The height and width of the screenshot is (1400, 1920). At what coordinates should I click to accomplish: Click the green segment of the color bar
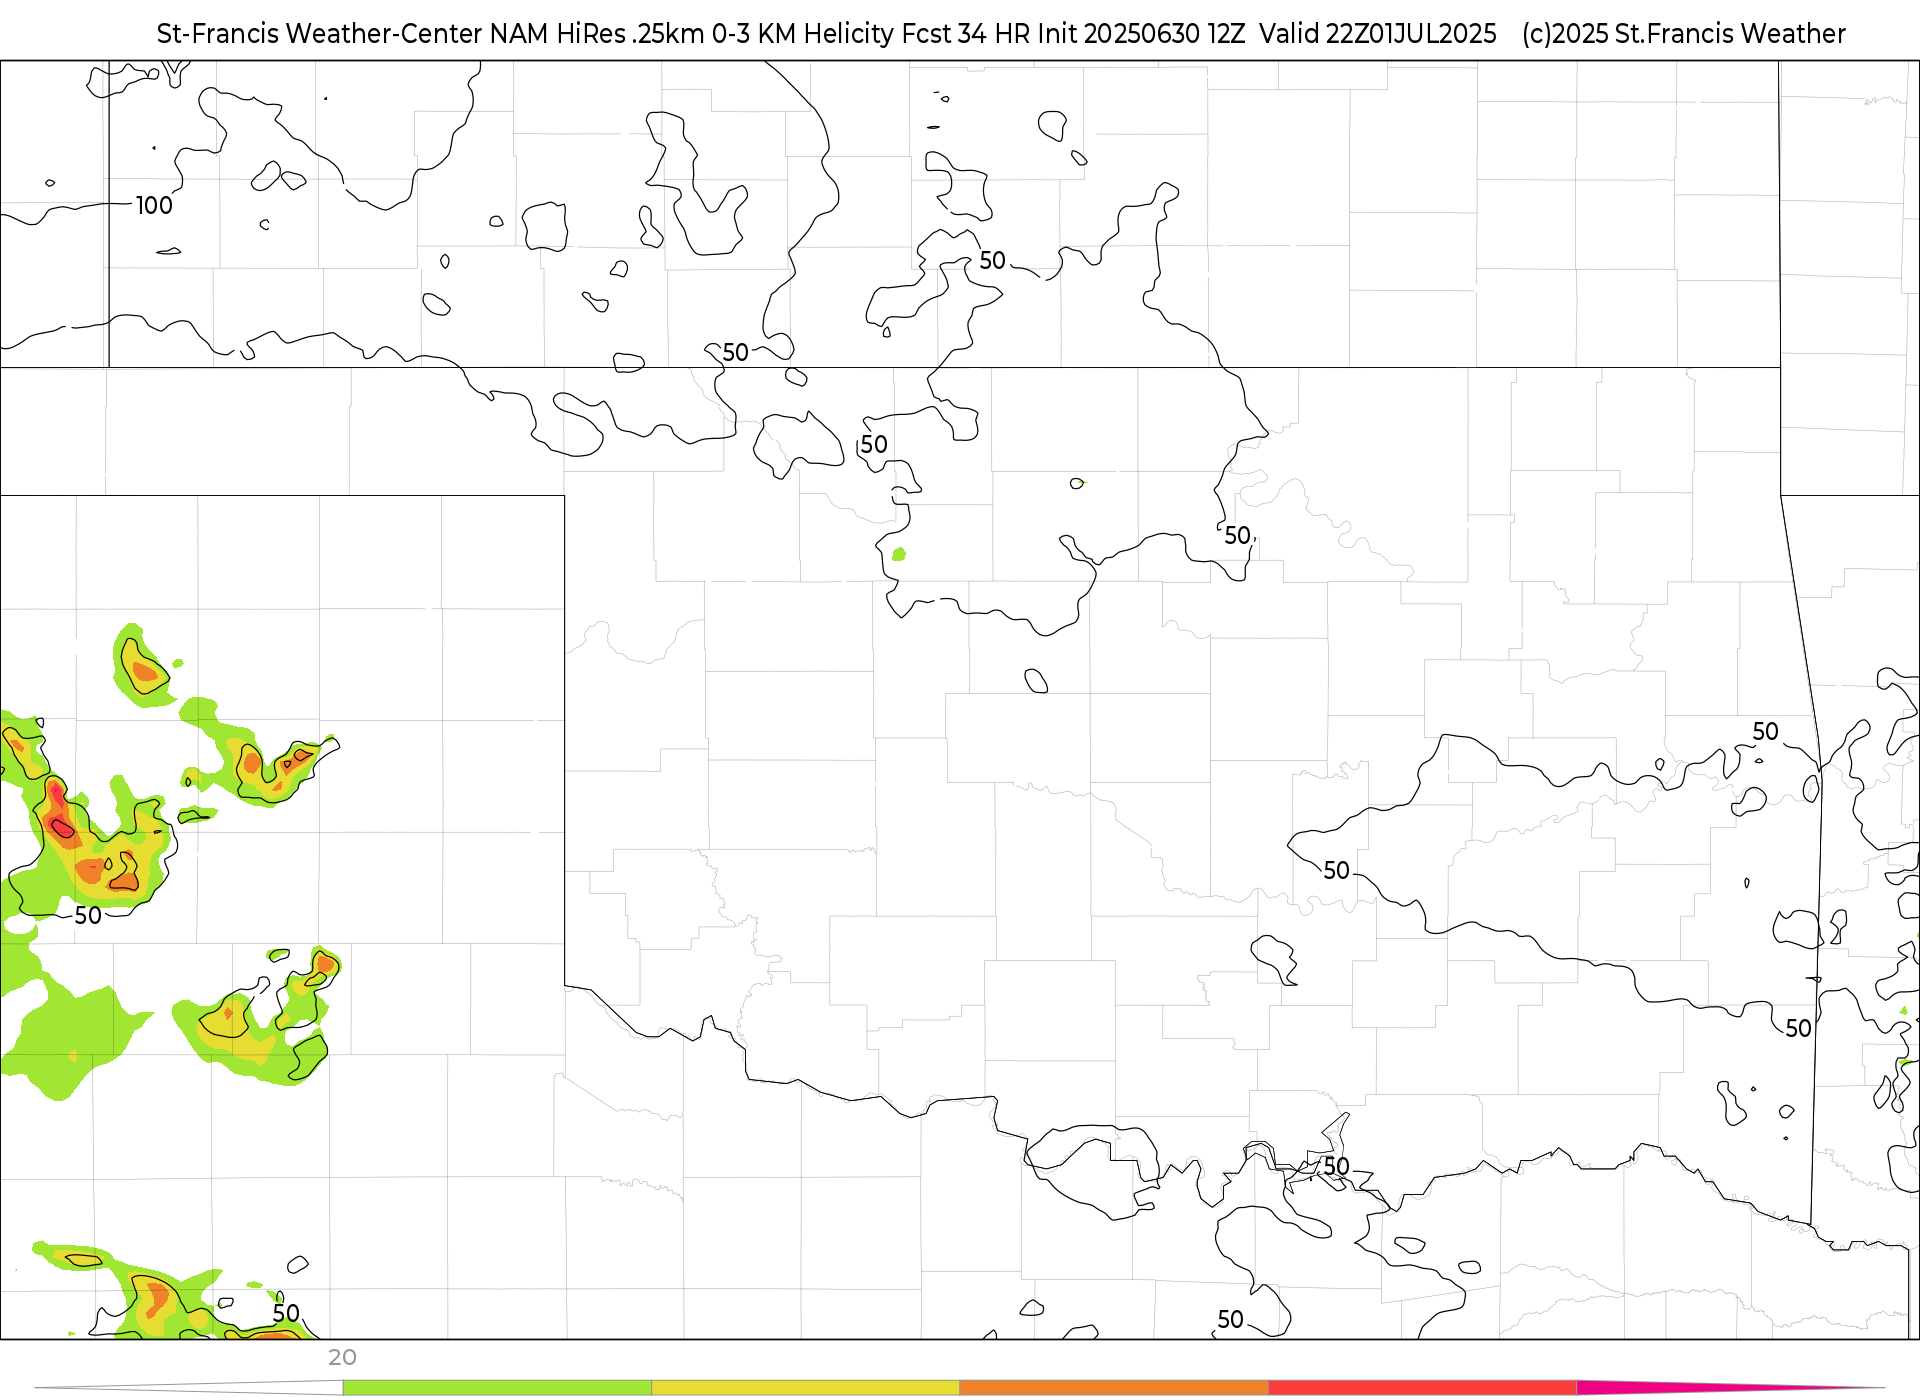point(497,1387)
